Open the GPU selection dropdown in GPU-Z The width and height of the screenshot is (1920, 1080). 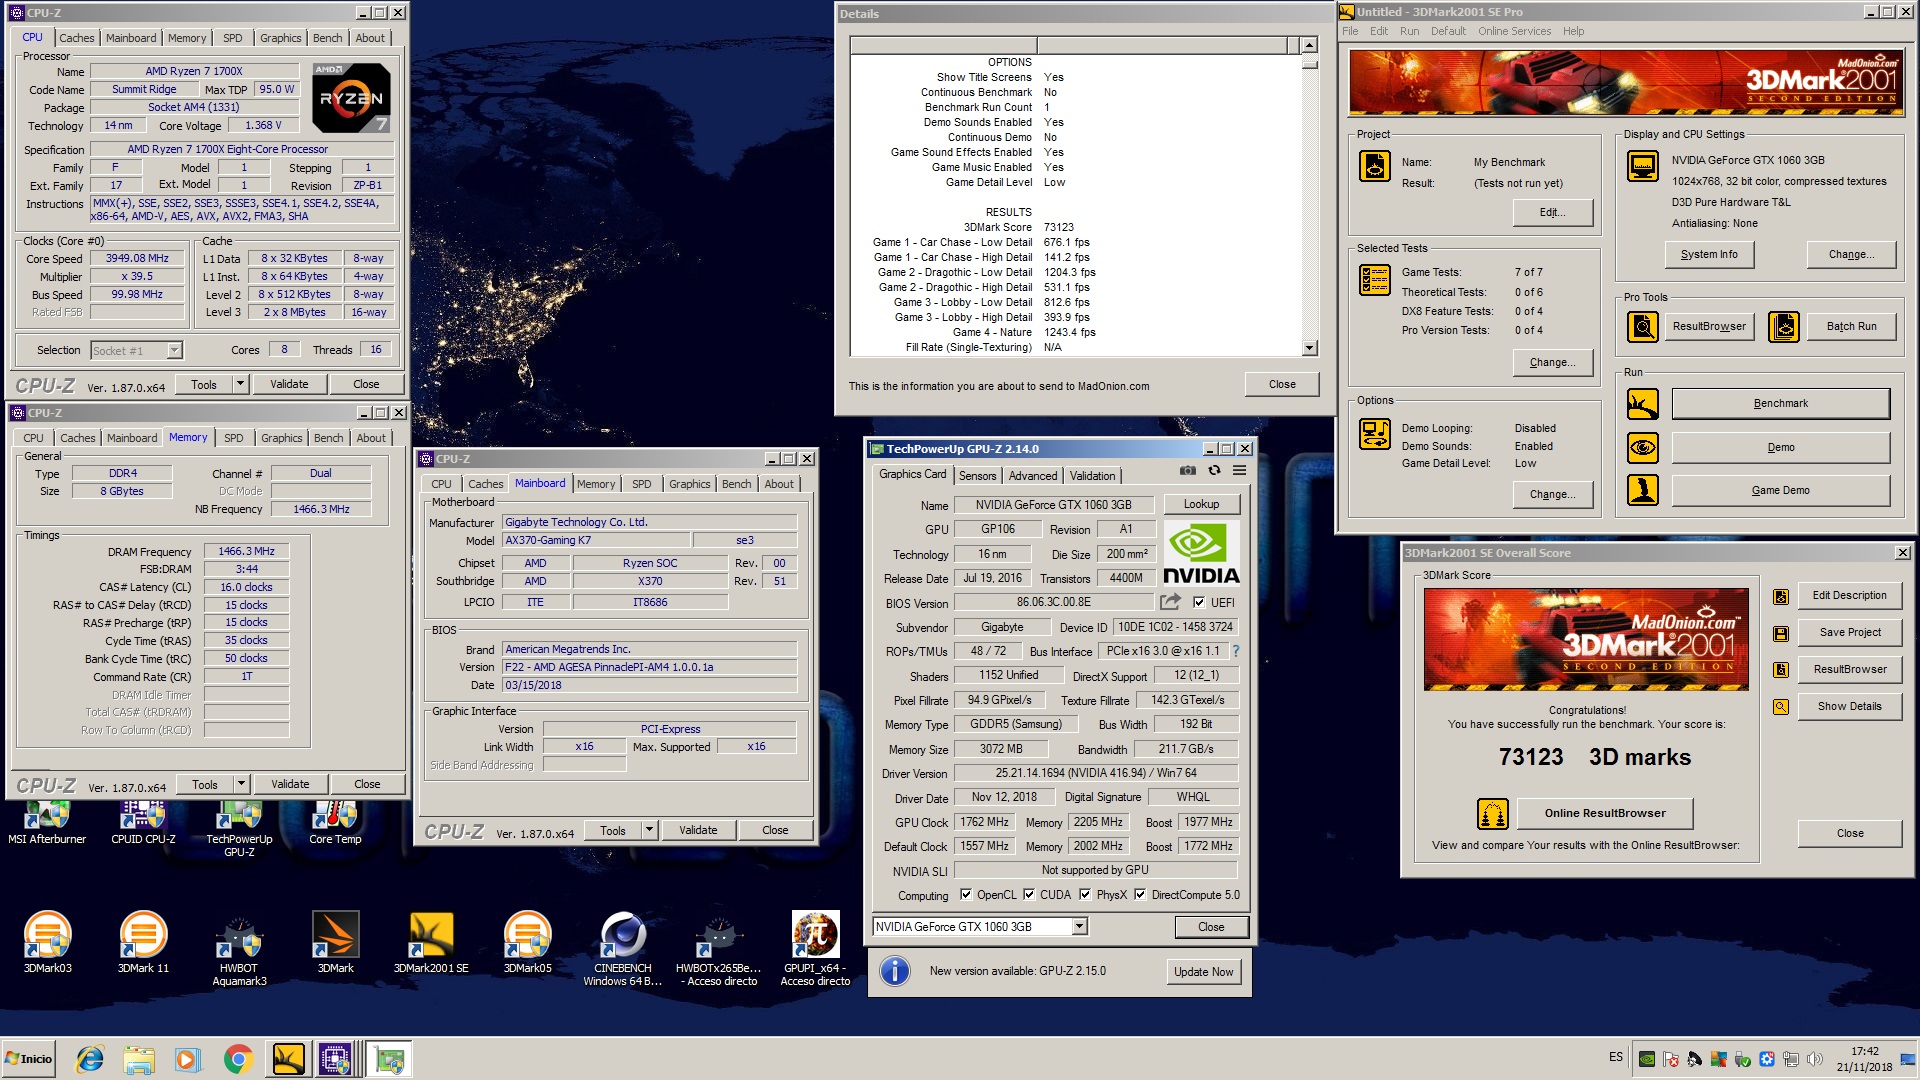[x=1079, y=927]
